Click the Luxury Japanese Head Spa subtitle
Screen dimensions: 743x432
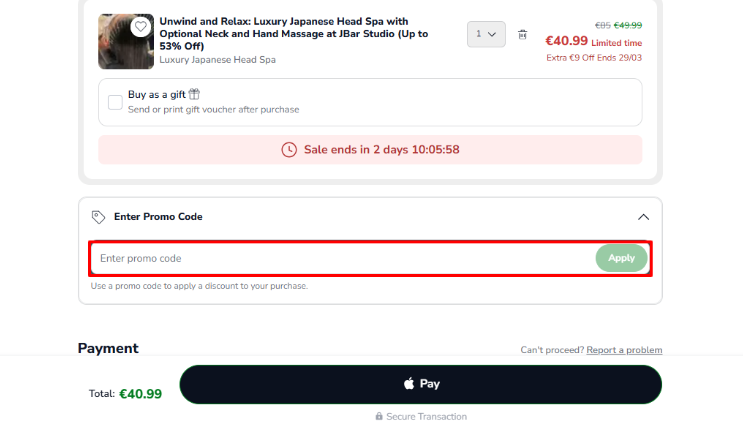click(x=217, y=60)
